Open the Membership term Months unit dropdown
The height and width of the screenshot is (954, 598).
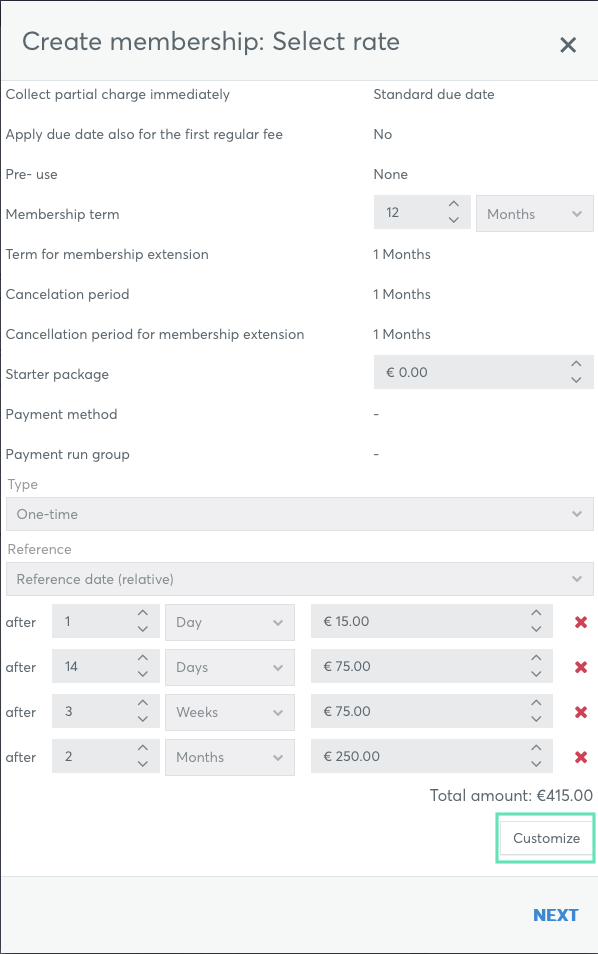click(x=535, y=214)
